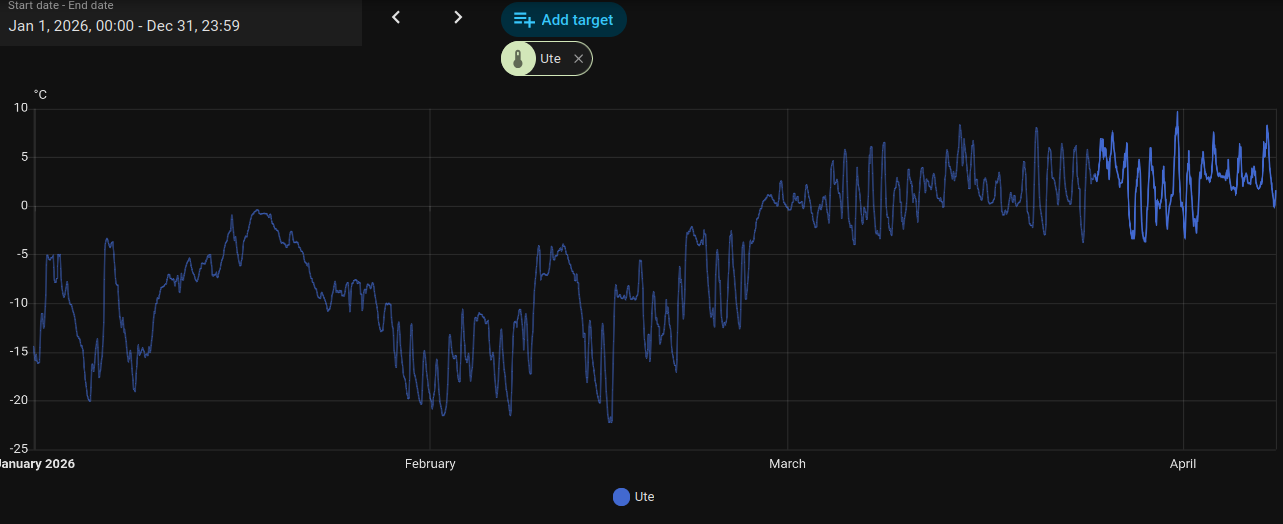Click the Add target plus-list icon
This screenshot has height=524, width=1283.
[x=524, y=20]
